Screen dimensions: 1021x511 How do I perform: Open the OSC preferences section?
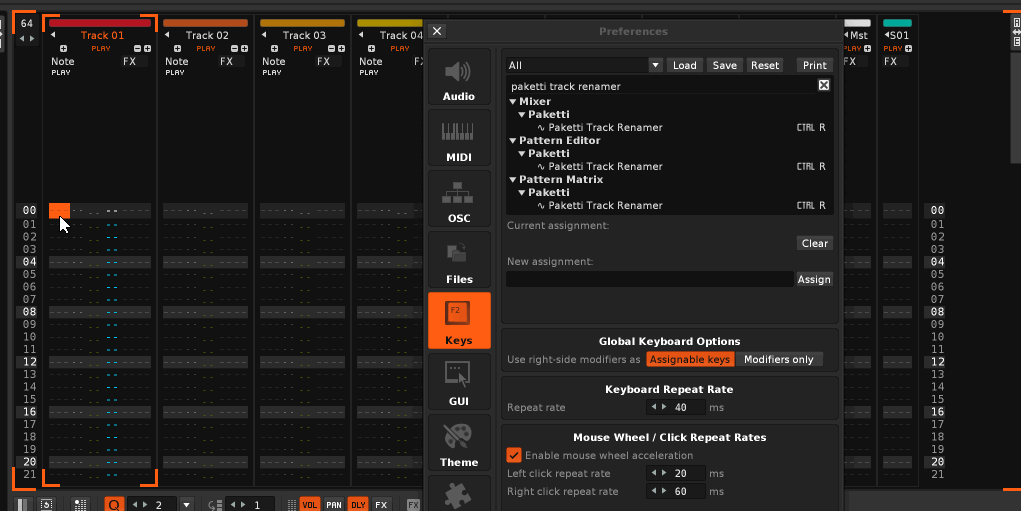pyautogui.click(x=459, y=199)
